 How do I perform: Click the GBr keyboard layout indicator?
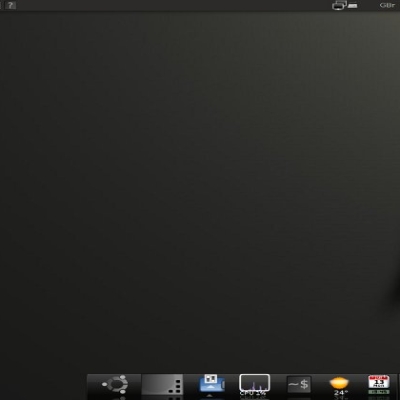[x=387, y=5]
